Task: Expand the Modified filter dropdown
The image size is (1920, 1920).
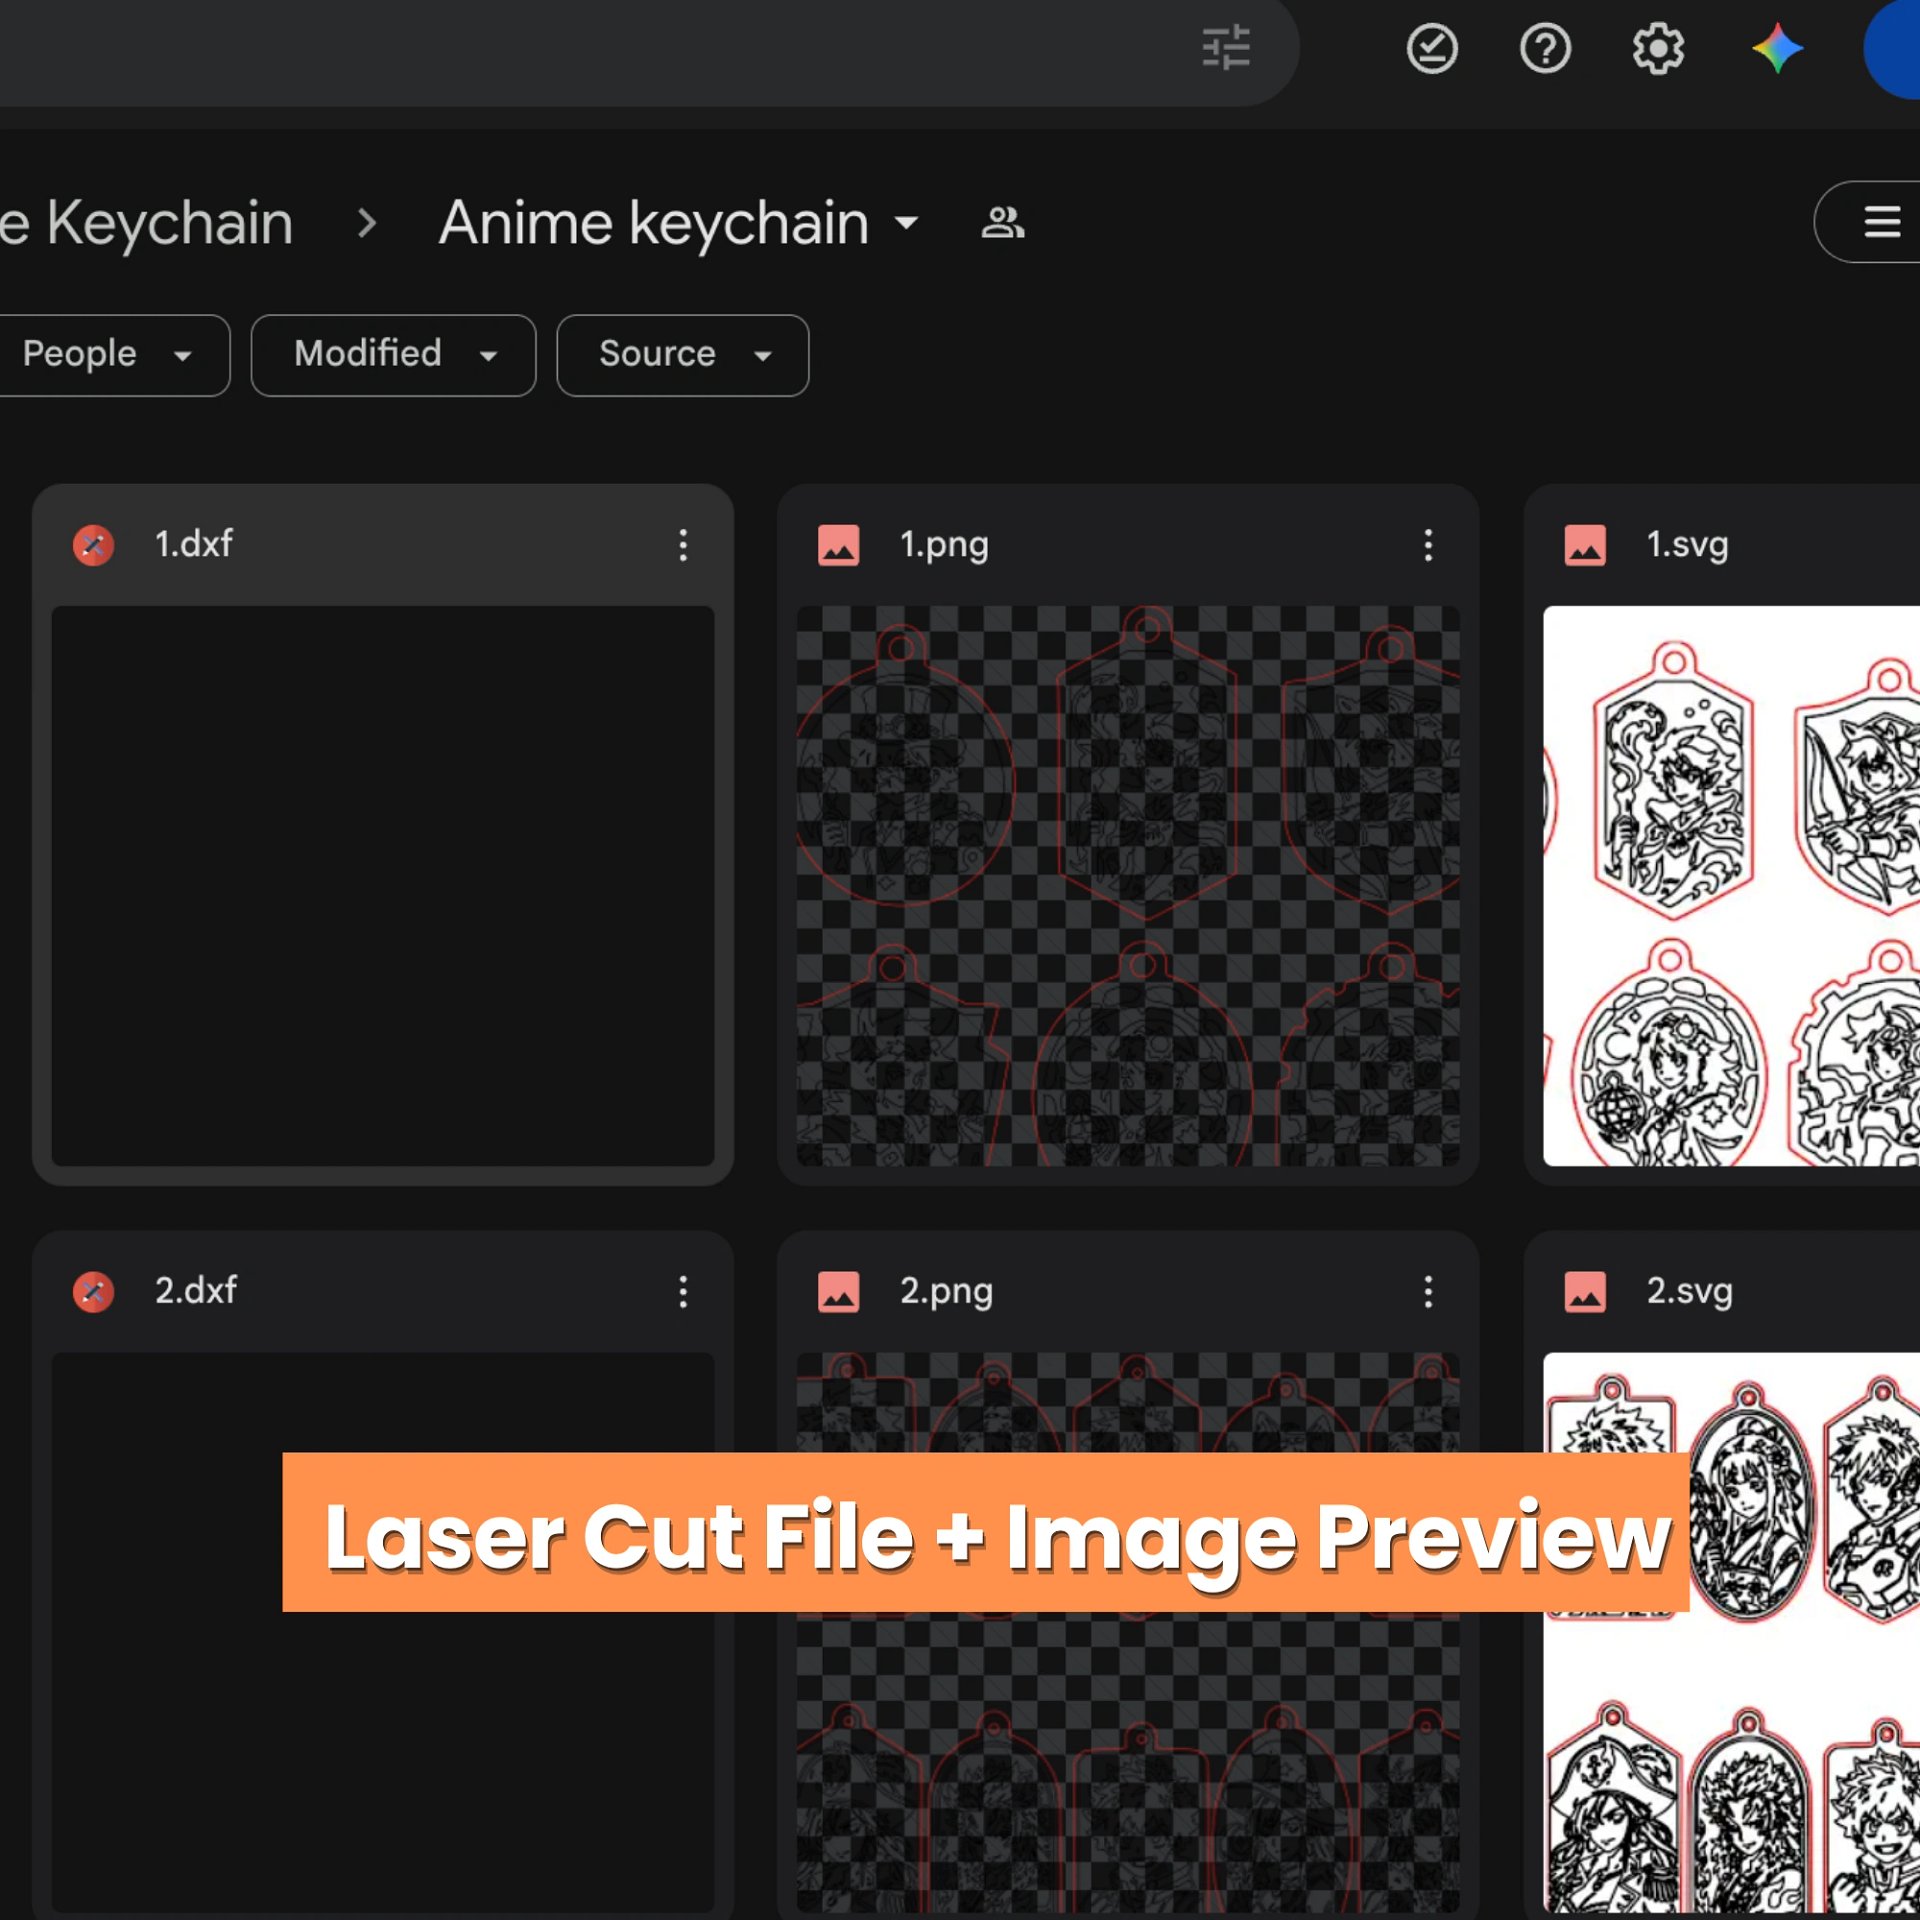Action: pos(393,355)
